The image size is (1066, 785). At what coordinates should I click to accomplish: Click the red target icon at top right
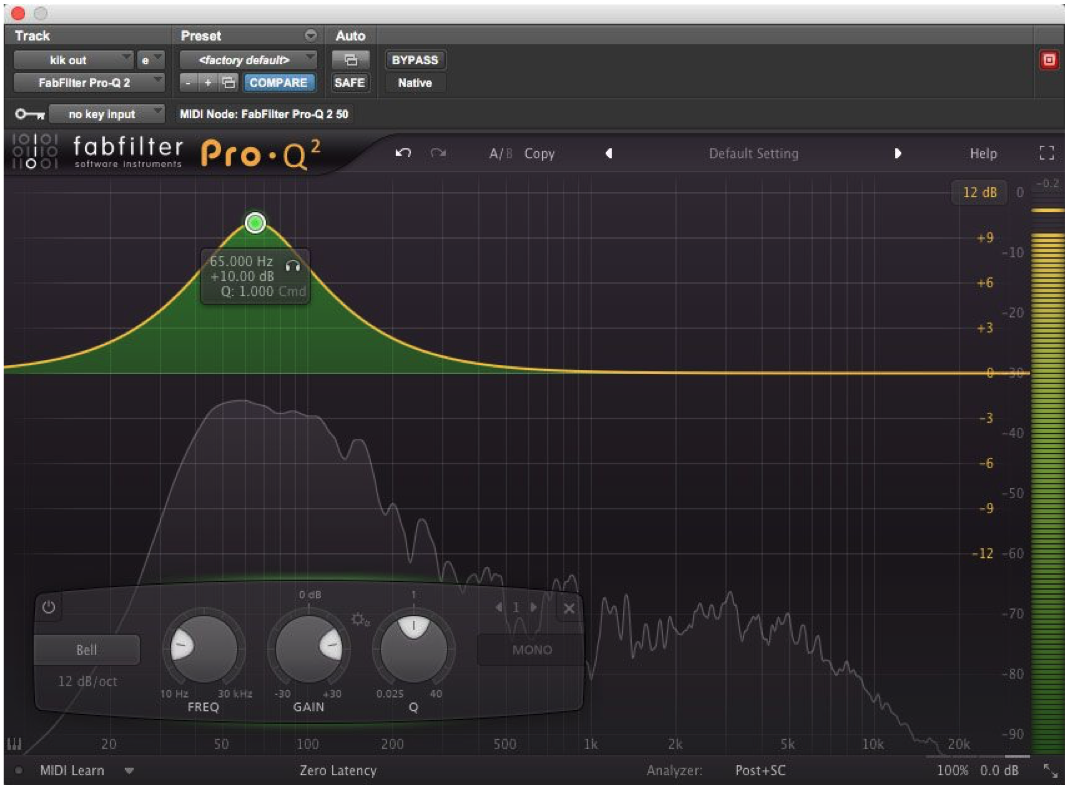[1049, 60]
